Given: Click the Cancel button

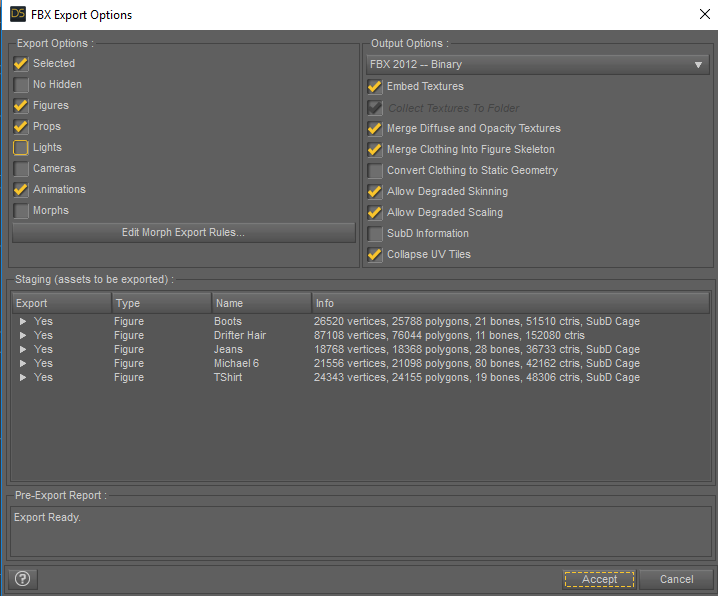Looking at the screenshot, I should 676,579.
